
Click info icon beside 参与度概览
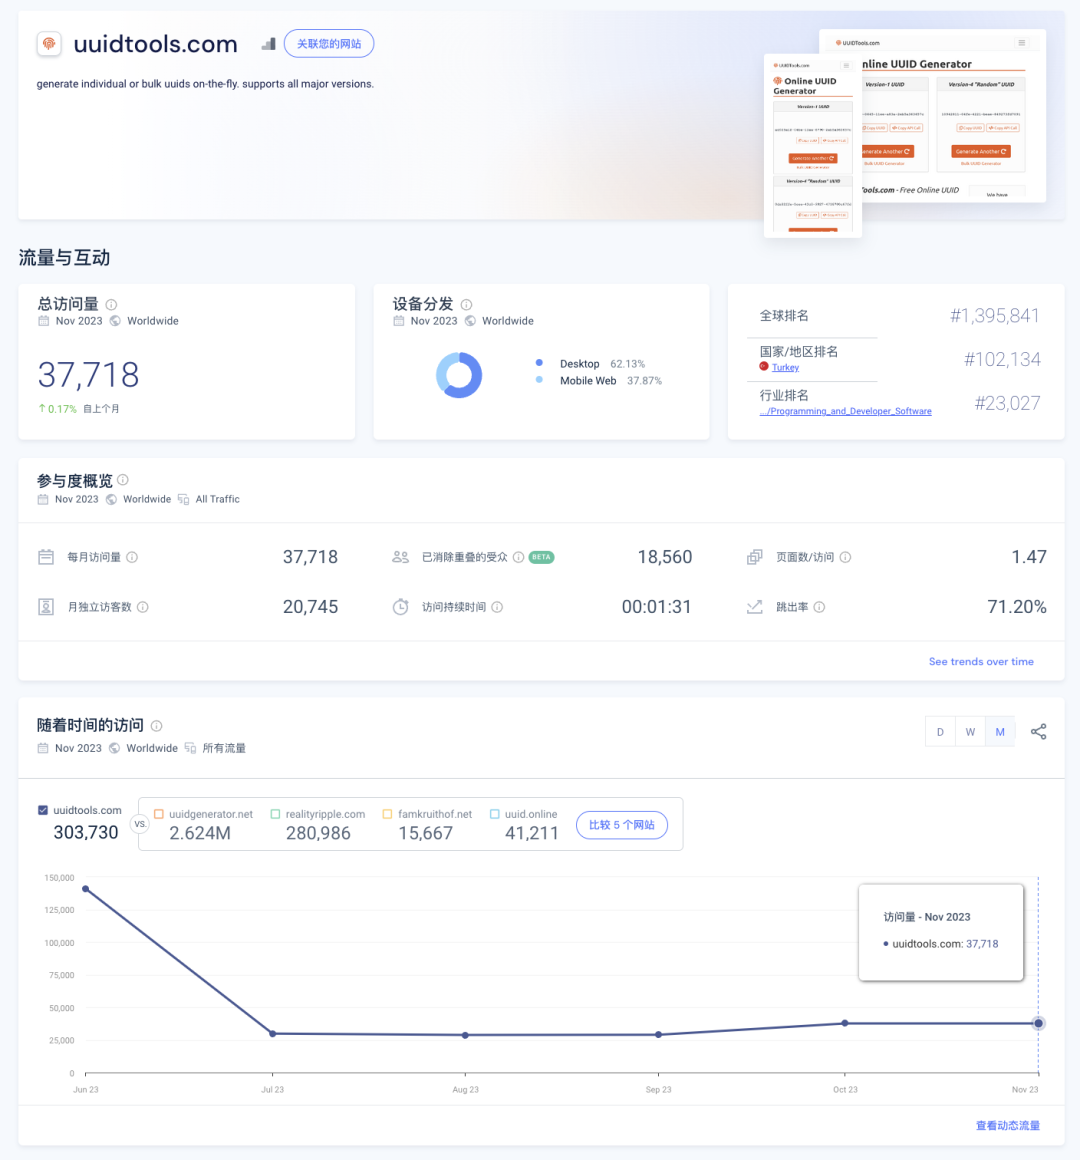coord(123,480)
